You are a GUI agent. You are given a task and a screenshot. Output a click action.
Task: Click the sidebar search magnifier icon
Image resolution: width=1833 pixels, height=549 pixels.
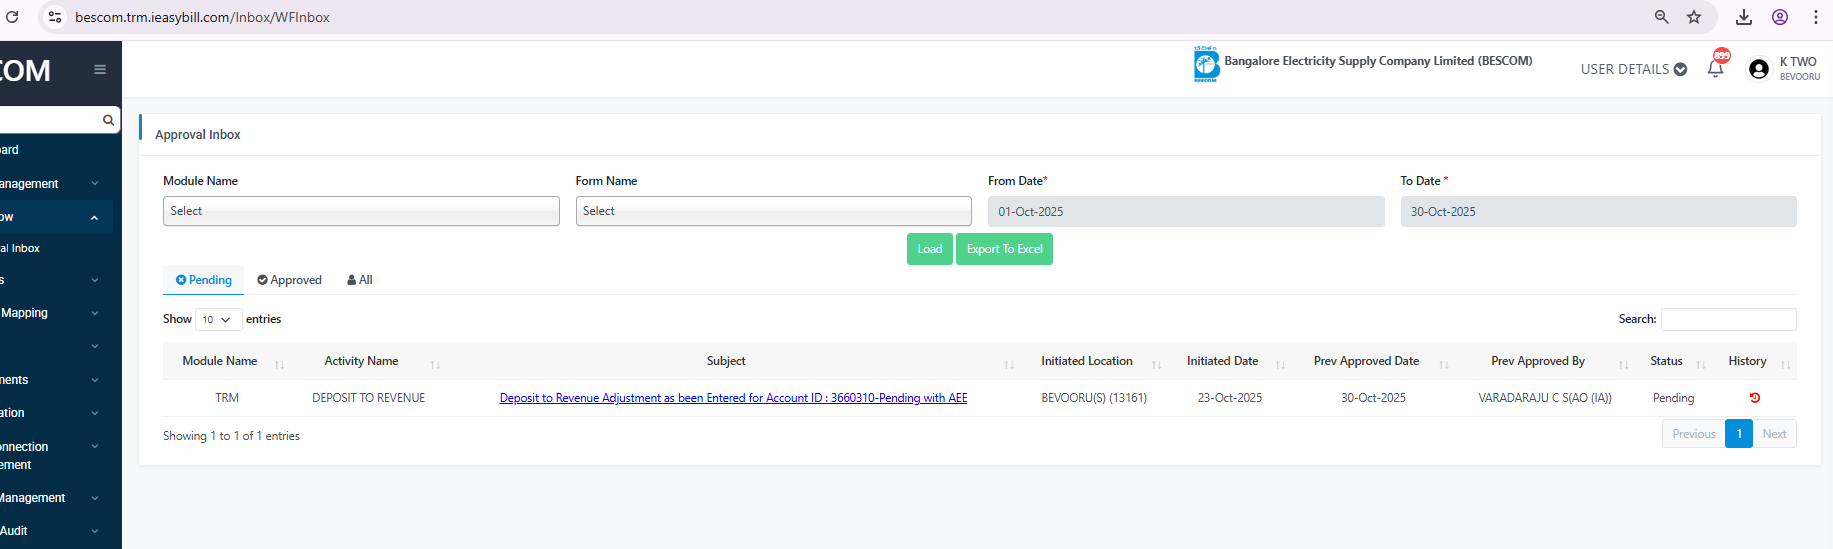click(x=108, y=120)
